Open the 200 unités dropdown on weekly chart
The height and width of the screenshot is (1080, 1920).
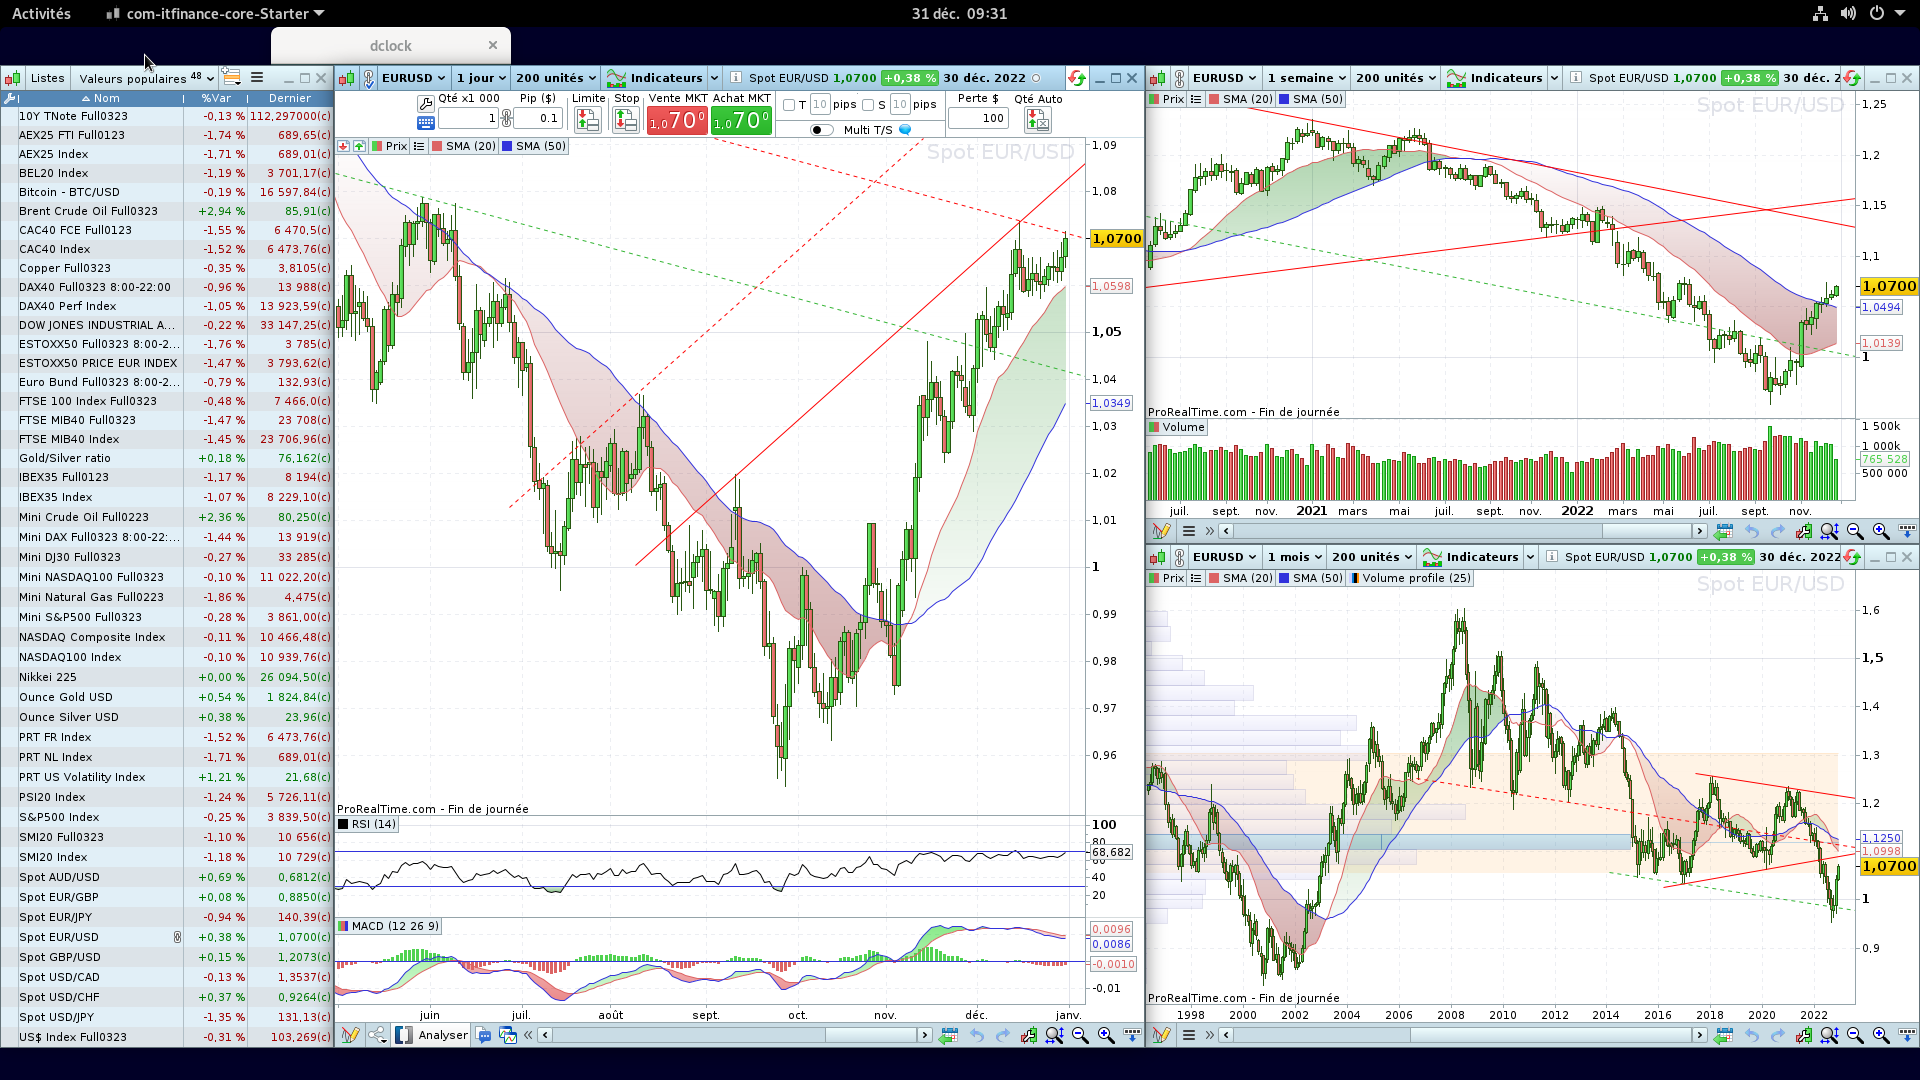click(1395, 78)
